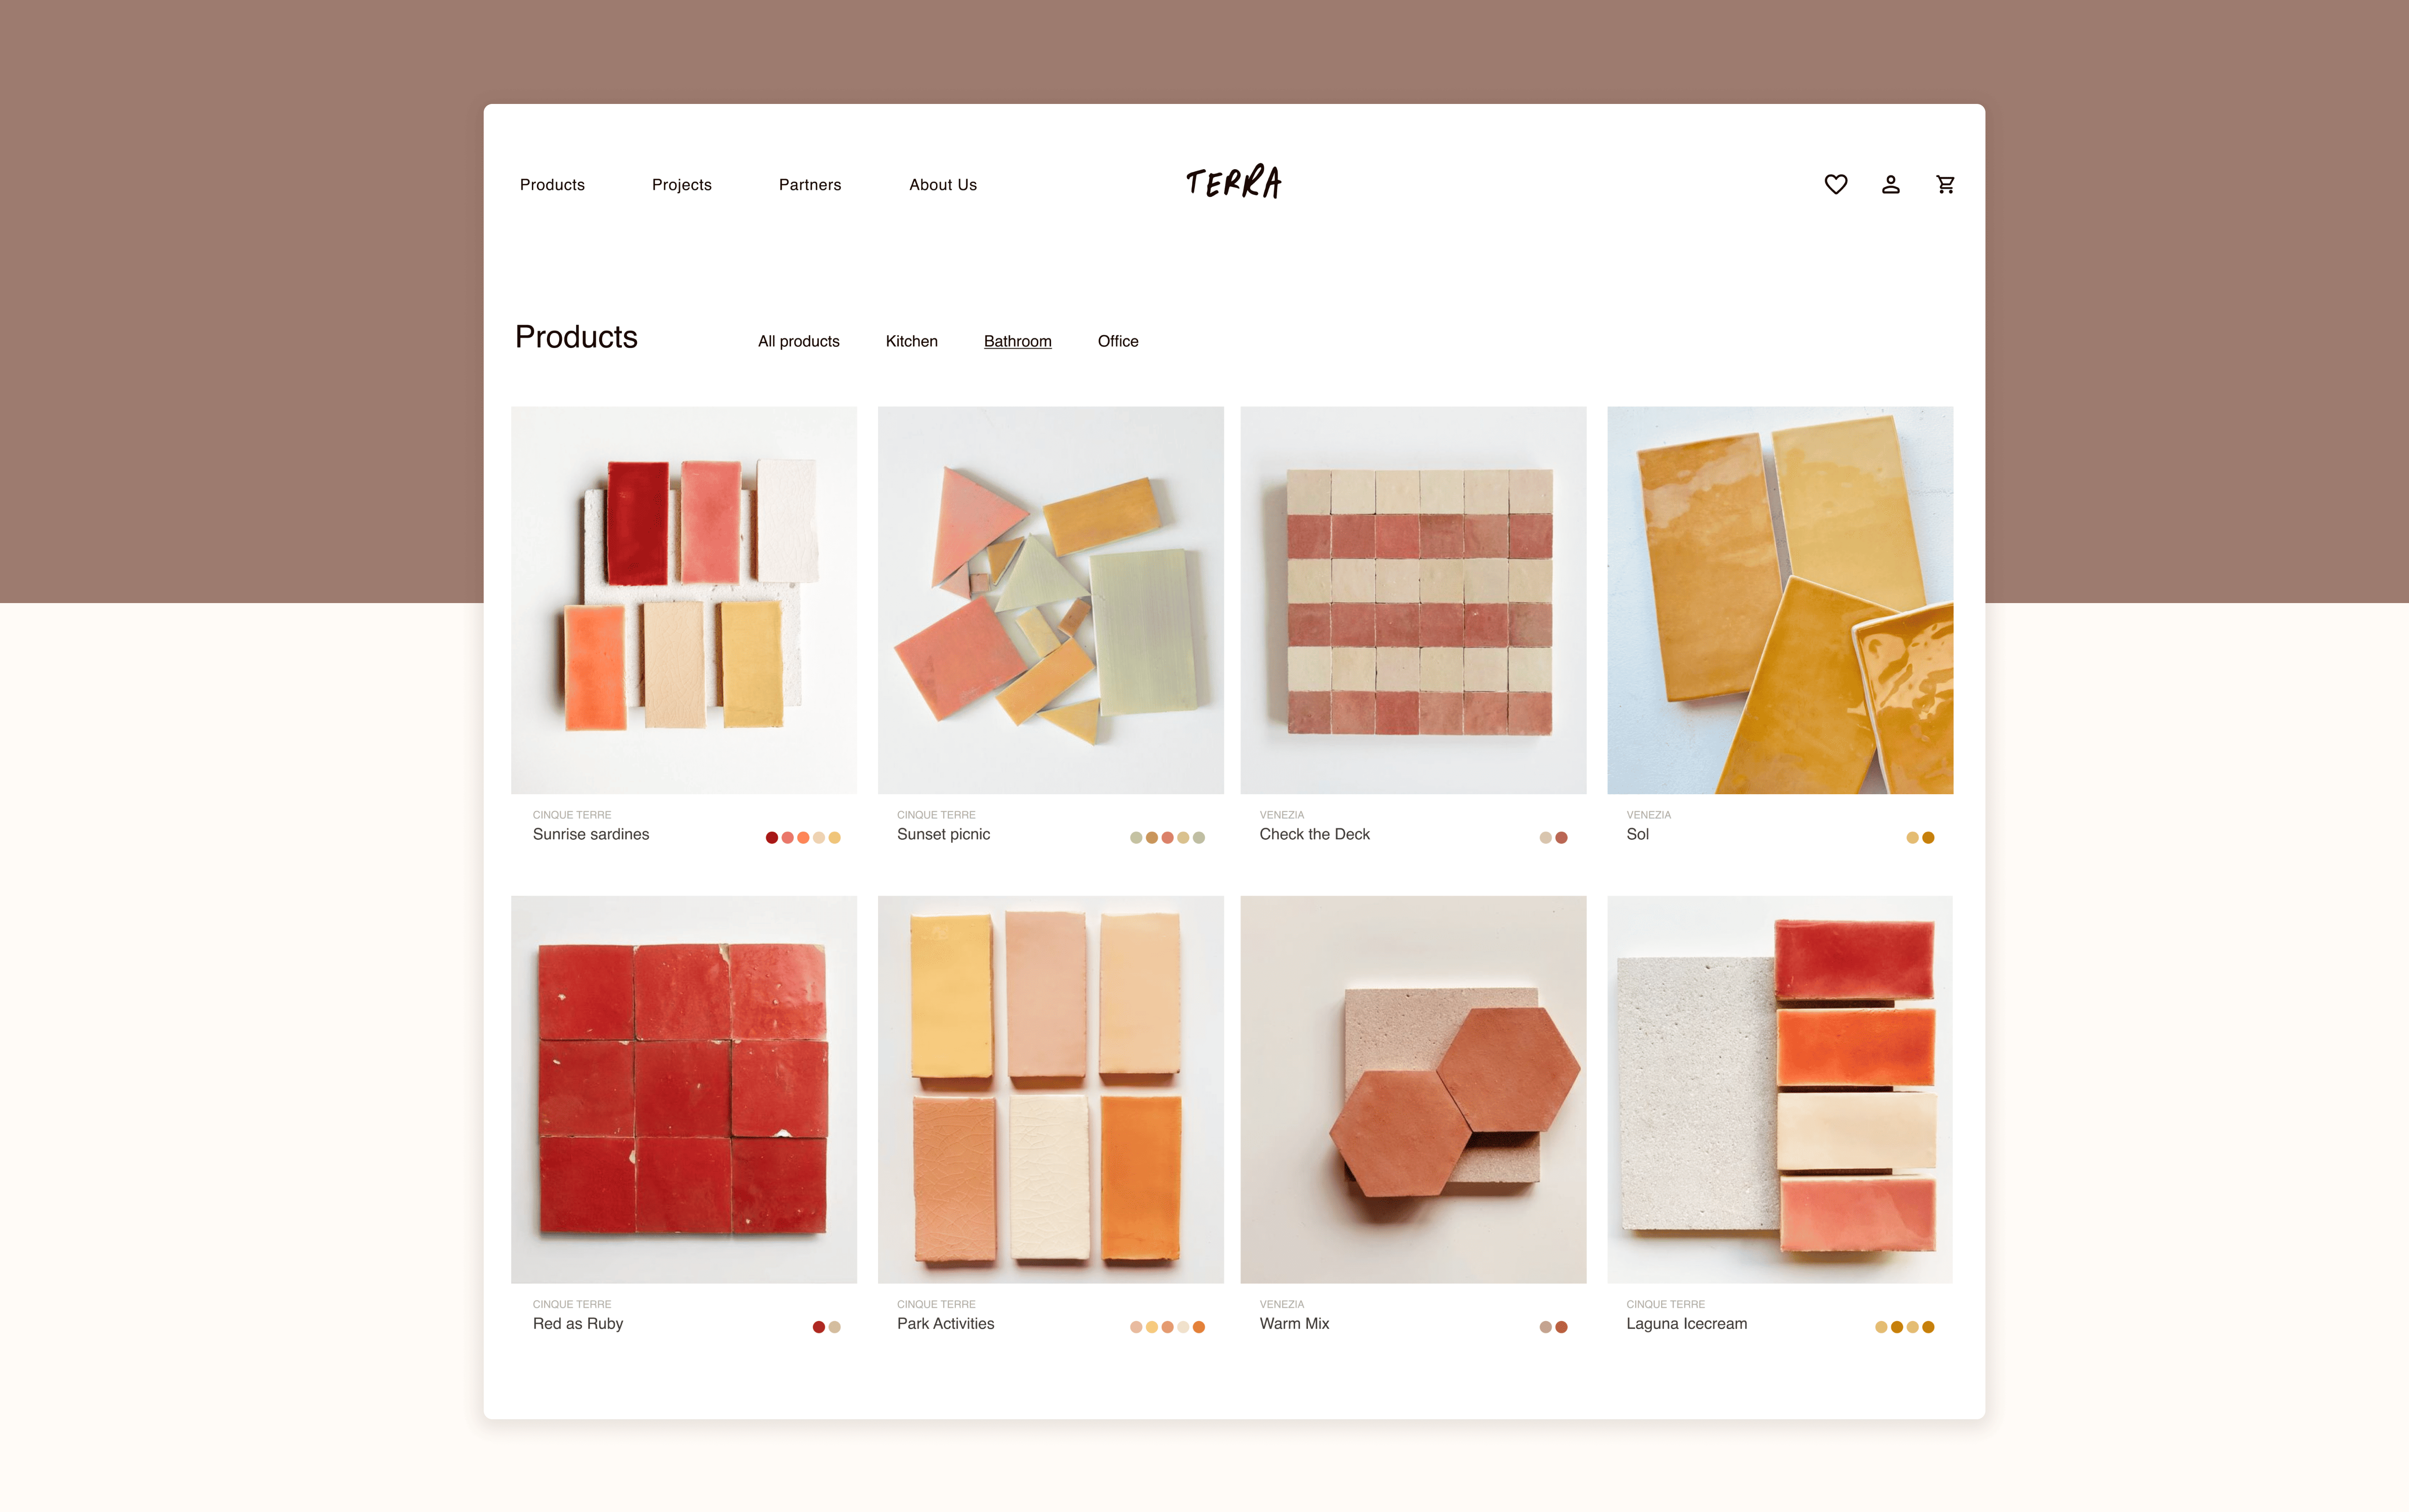Go to Projects in the navigation

(x=682, y=185)
